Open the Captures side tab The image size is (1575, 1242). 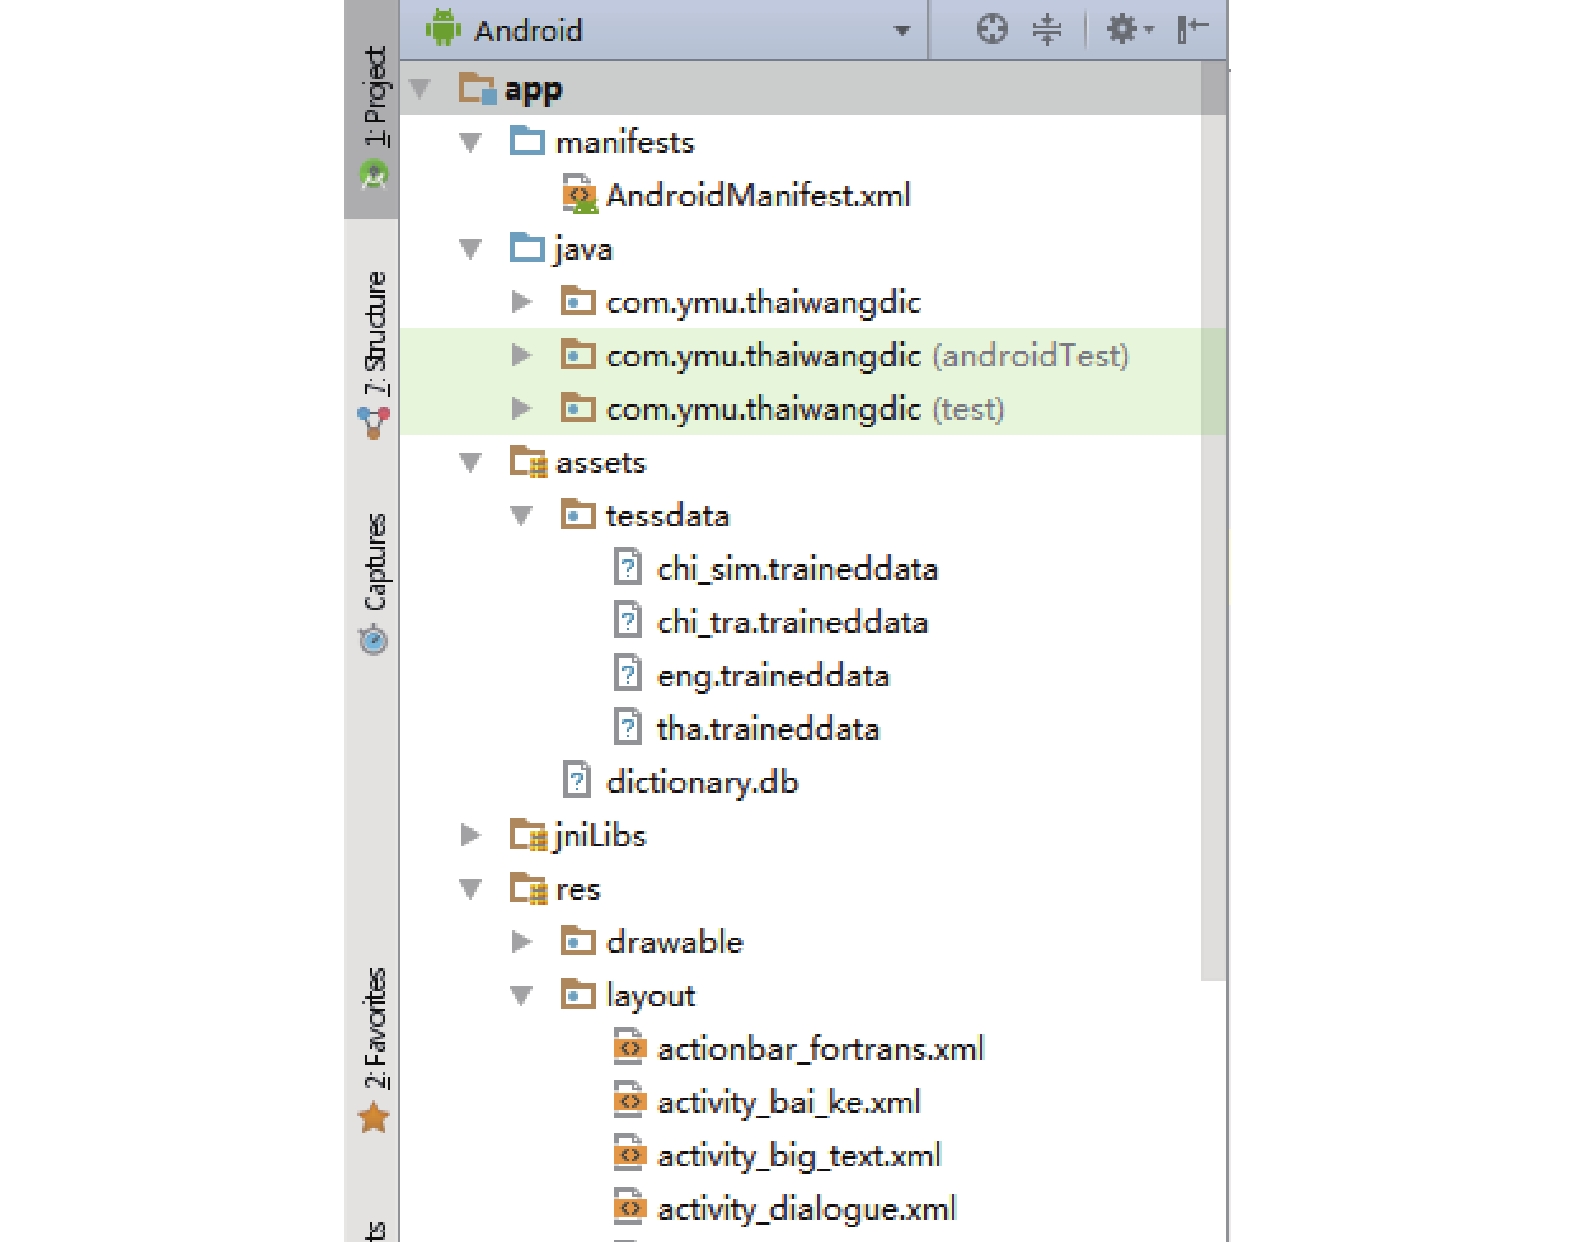(373, 583)
